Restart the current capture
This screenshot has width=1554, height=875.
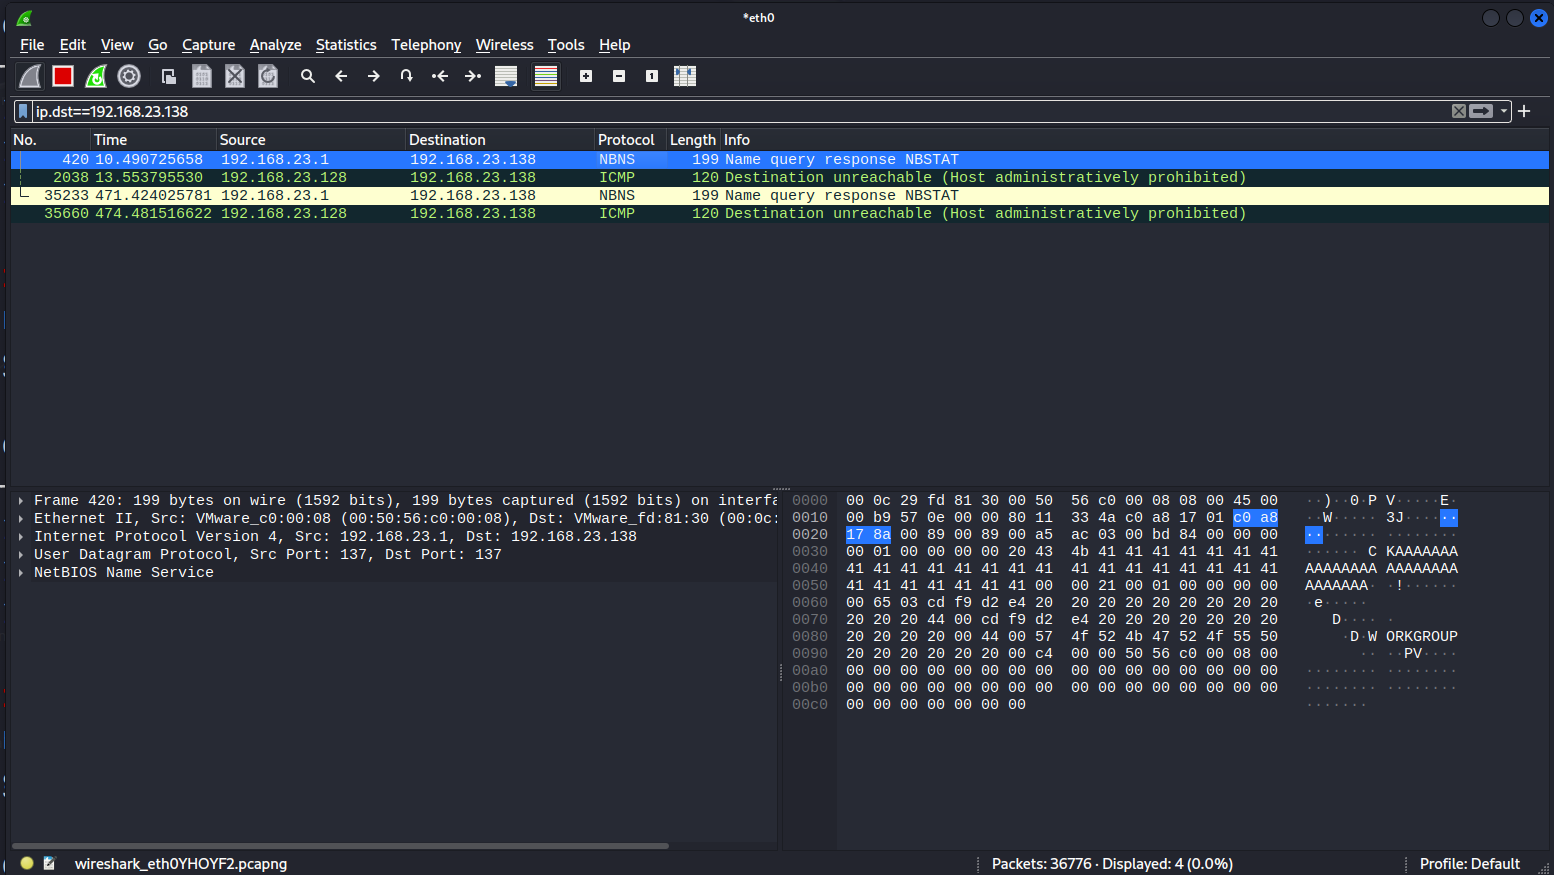96,76
